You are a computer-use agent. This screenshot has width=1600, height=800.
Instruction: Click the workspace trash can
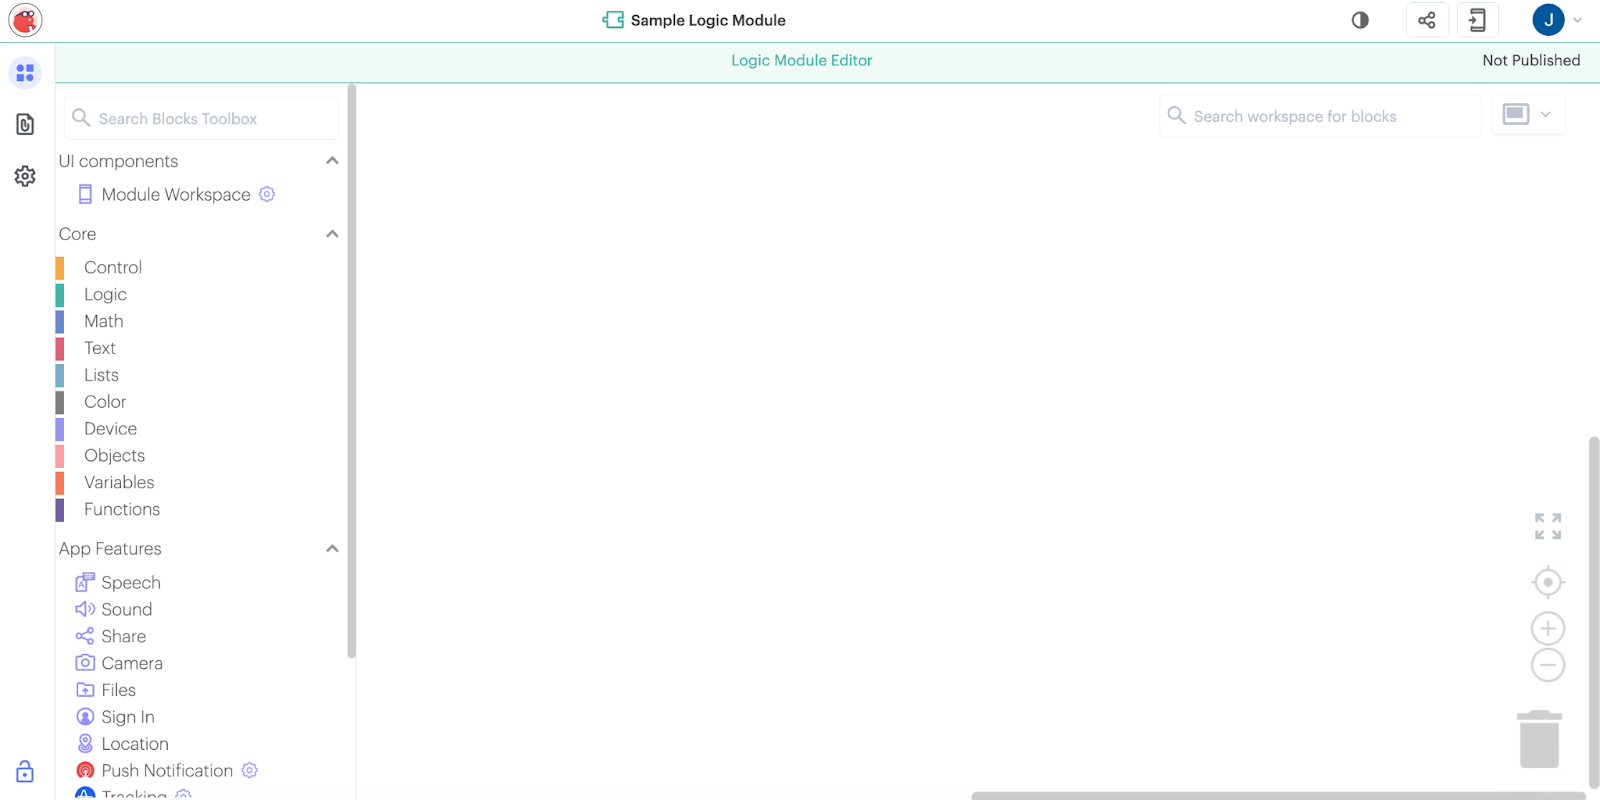1540,739
